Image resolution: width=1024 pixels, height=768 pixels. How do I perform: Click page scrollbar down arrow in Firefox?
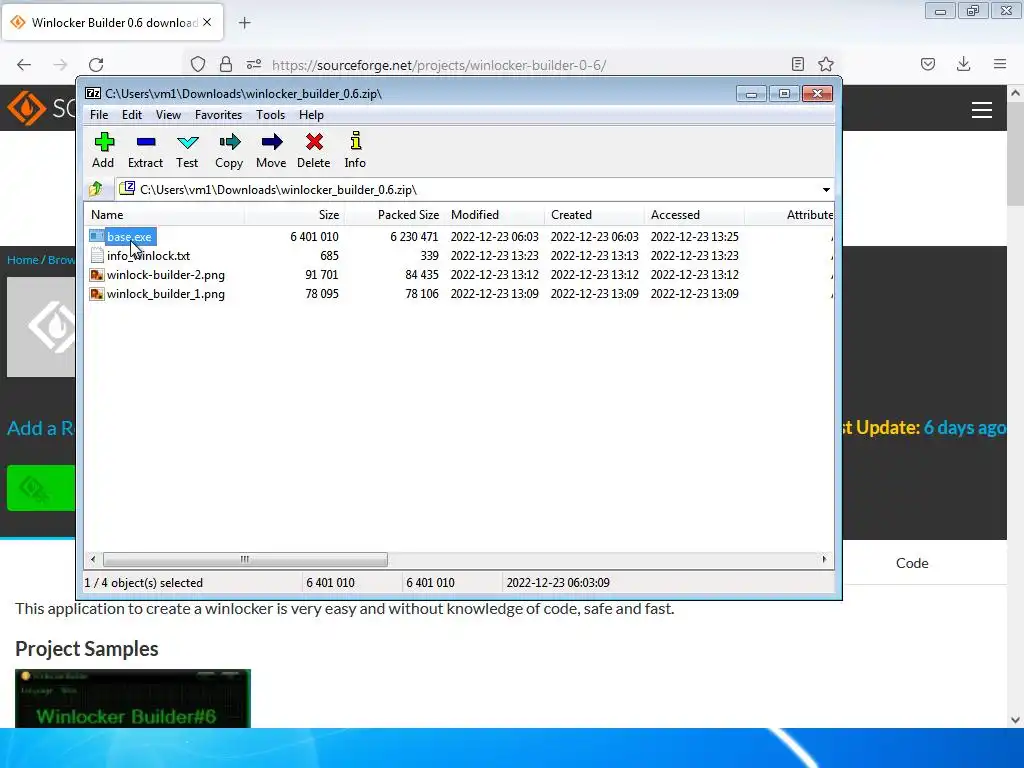point(1015,720)
